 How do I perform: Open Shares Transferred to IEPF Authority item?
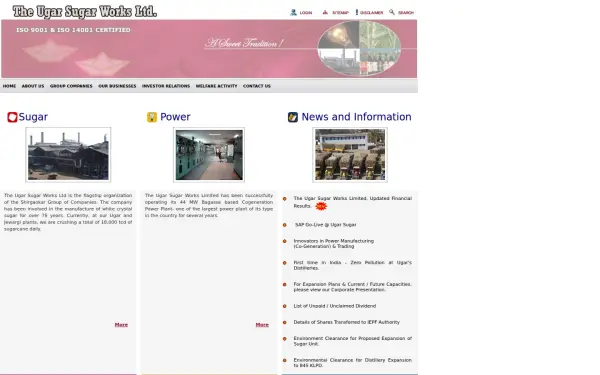click(x=347, y=322)
